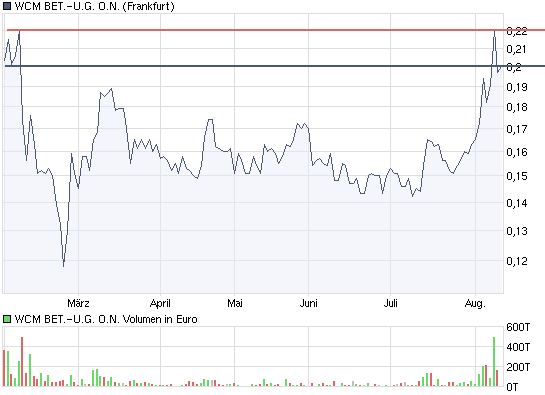545x395 pixels.
Task: Click the 0,2 price axis value
Action: (514, 67)
